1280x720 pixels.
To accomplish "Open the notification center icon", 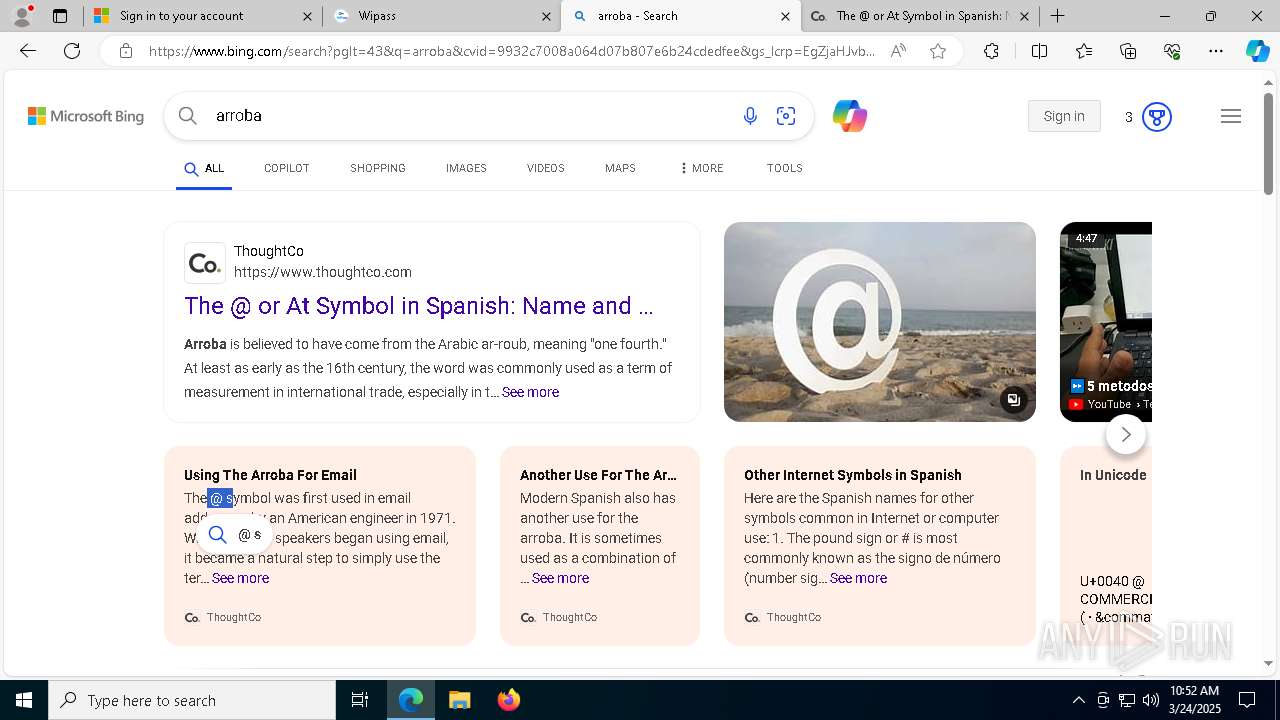I will (x=1247, y=700).
